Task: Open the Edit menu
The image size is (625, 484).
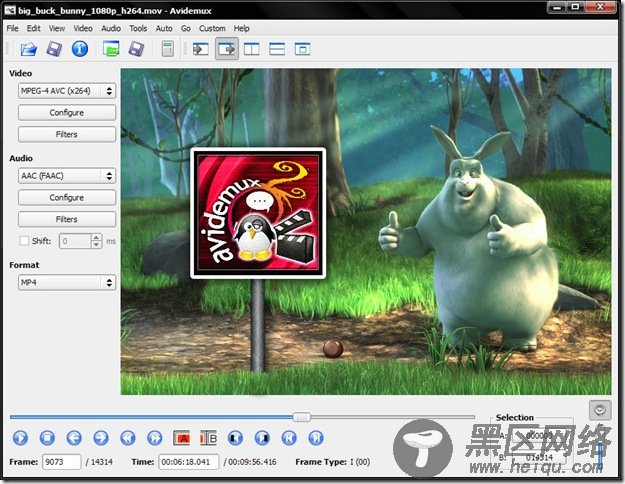Action: pos(33,28)
